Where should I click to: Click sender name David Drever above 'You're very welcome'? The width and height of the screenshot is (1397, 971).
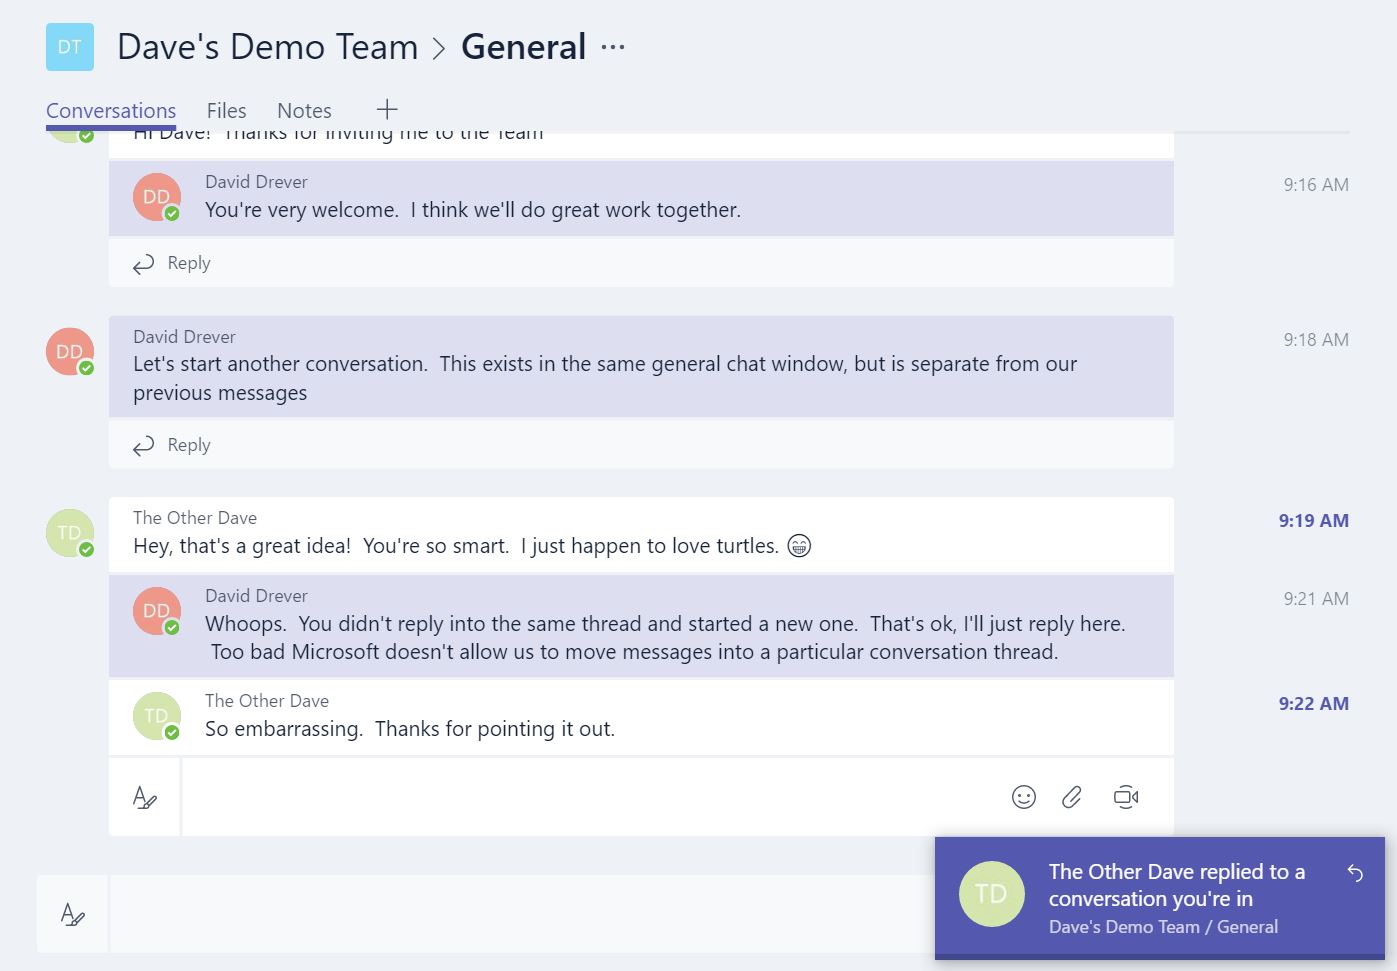tap(256, 182)
